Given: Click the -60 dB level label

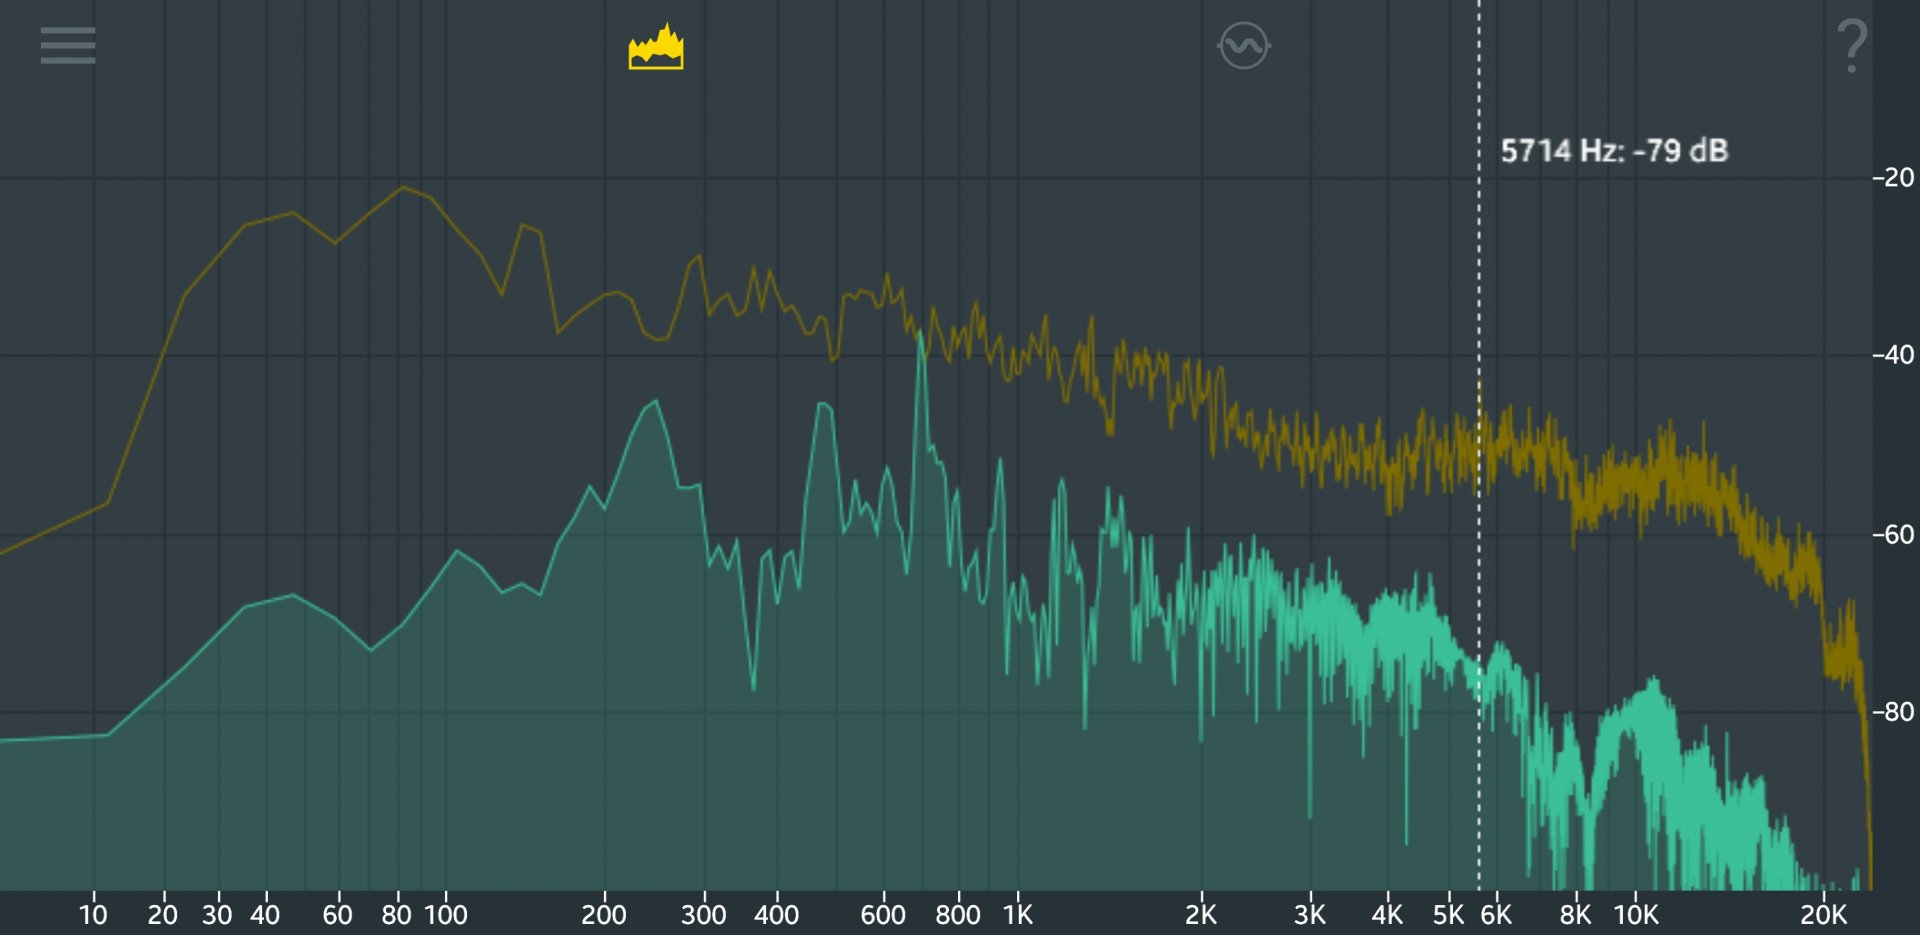Looking at the screenshot, I should pyautogui.click(x=1892, y=535).
